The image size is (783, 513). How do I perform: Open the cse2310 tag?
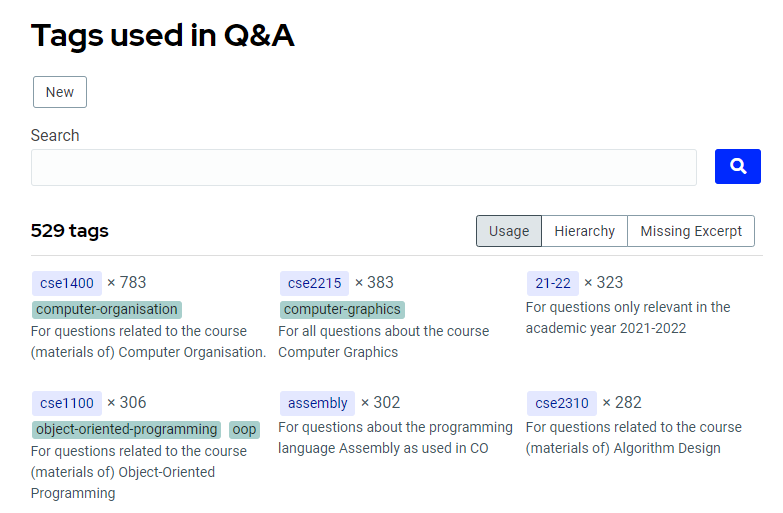click(x=562, y=403)
